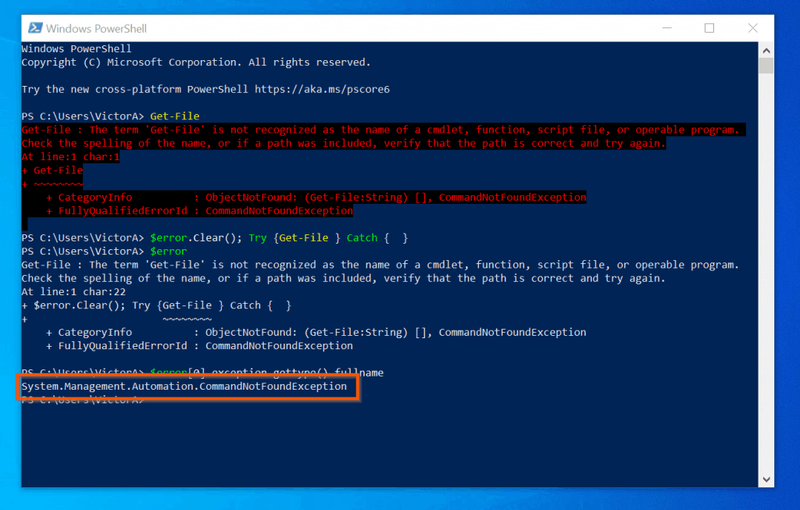Click the green '$error' command alone on prompt

pyautogui.click(x=168, y=251)
